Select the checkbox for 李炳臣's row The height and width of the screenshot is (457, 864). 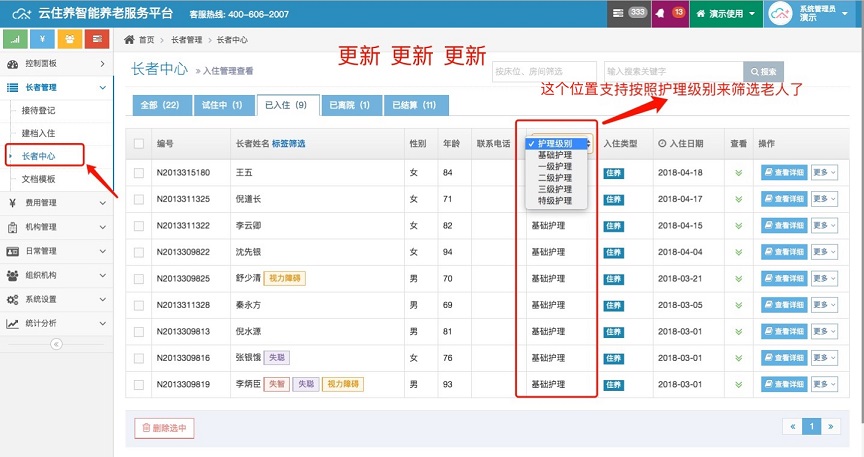click(x=139, y=384)
